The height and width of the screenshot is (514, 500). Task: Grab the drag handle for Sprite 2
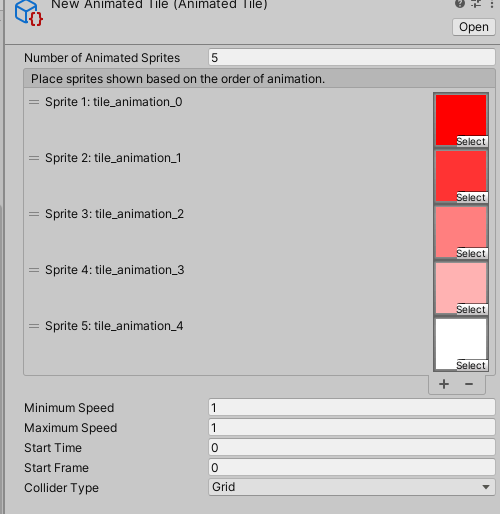[34, 158]
